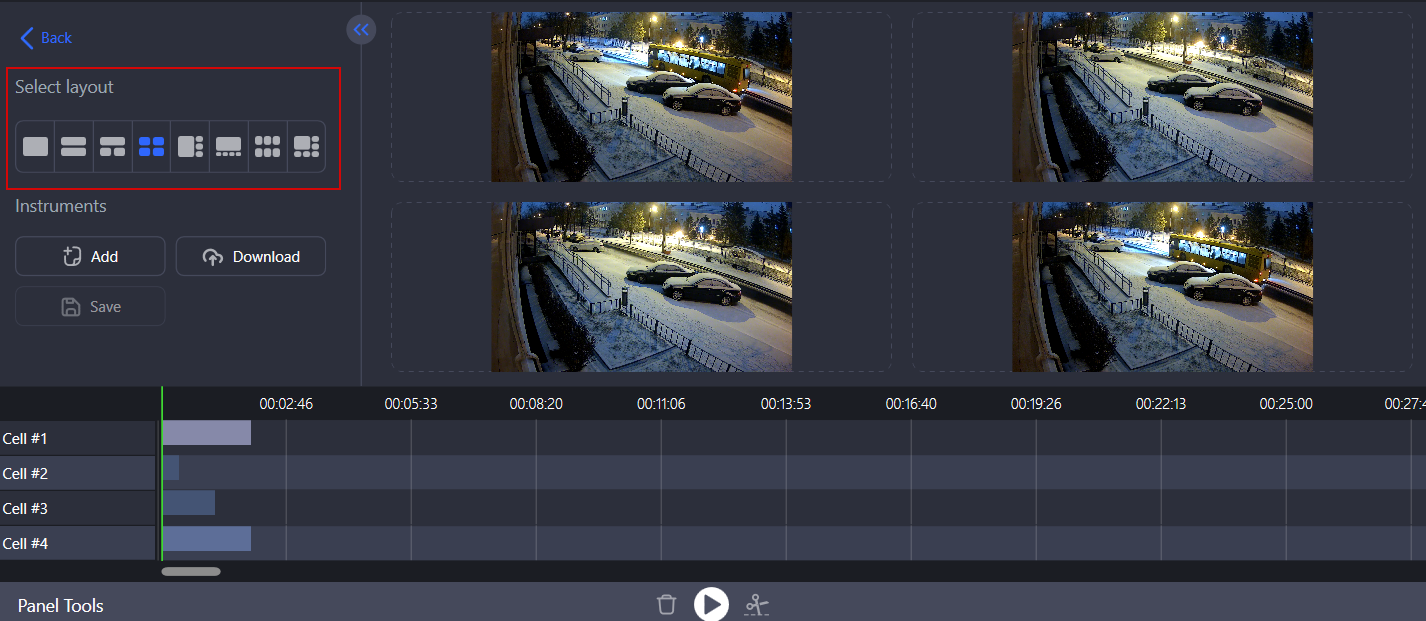
Task: Select the clip on the Cell #4 track
Action: point(206,538)
